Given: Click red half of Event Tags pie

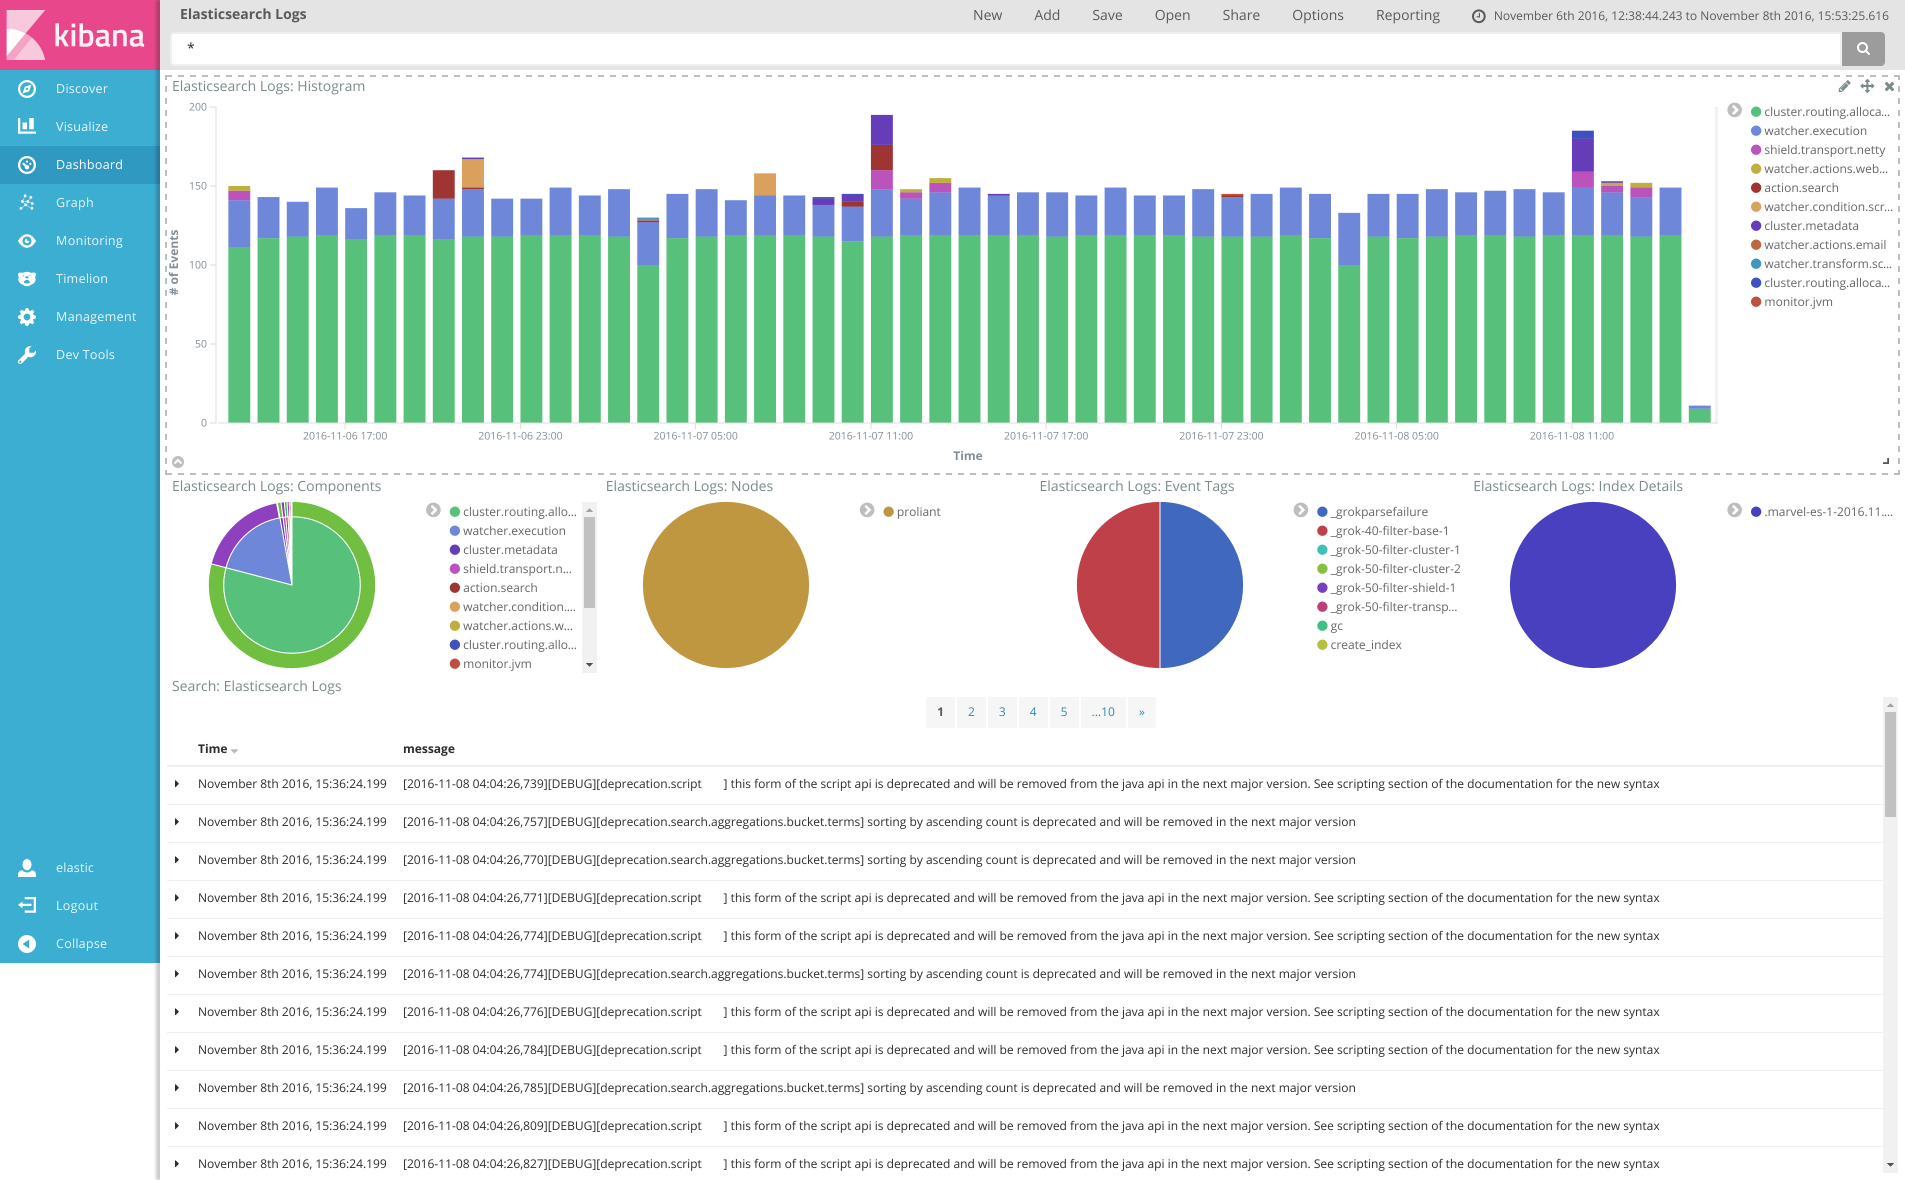Looking at the screenshot, I should click(x=1118, y=585).
